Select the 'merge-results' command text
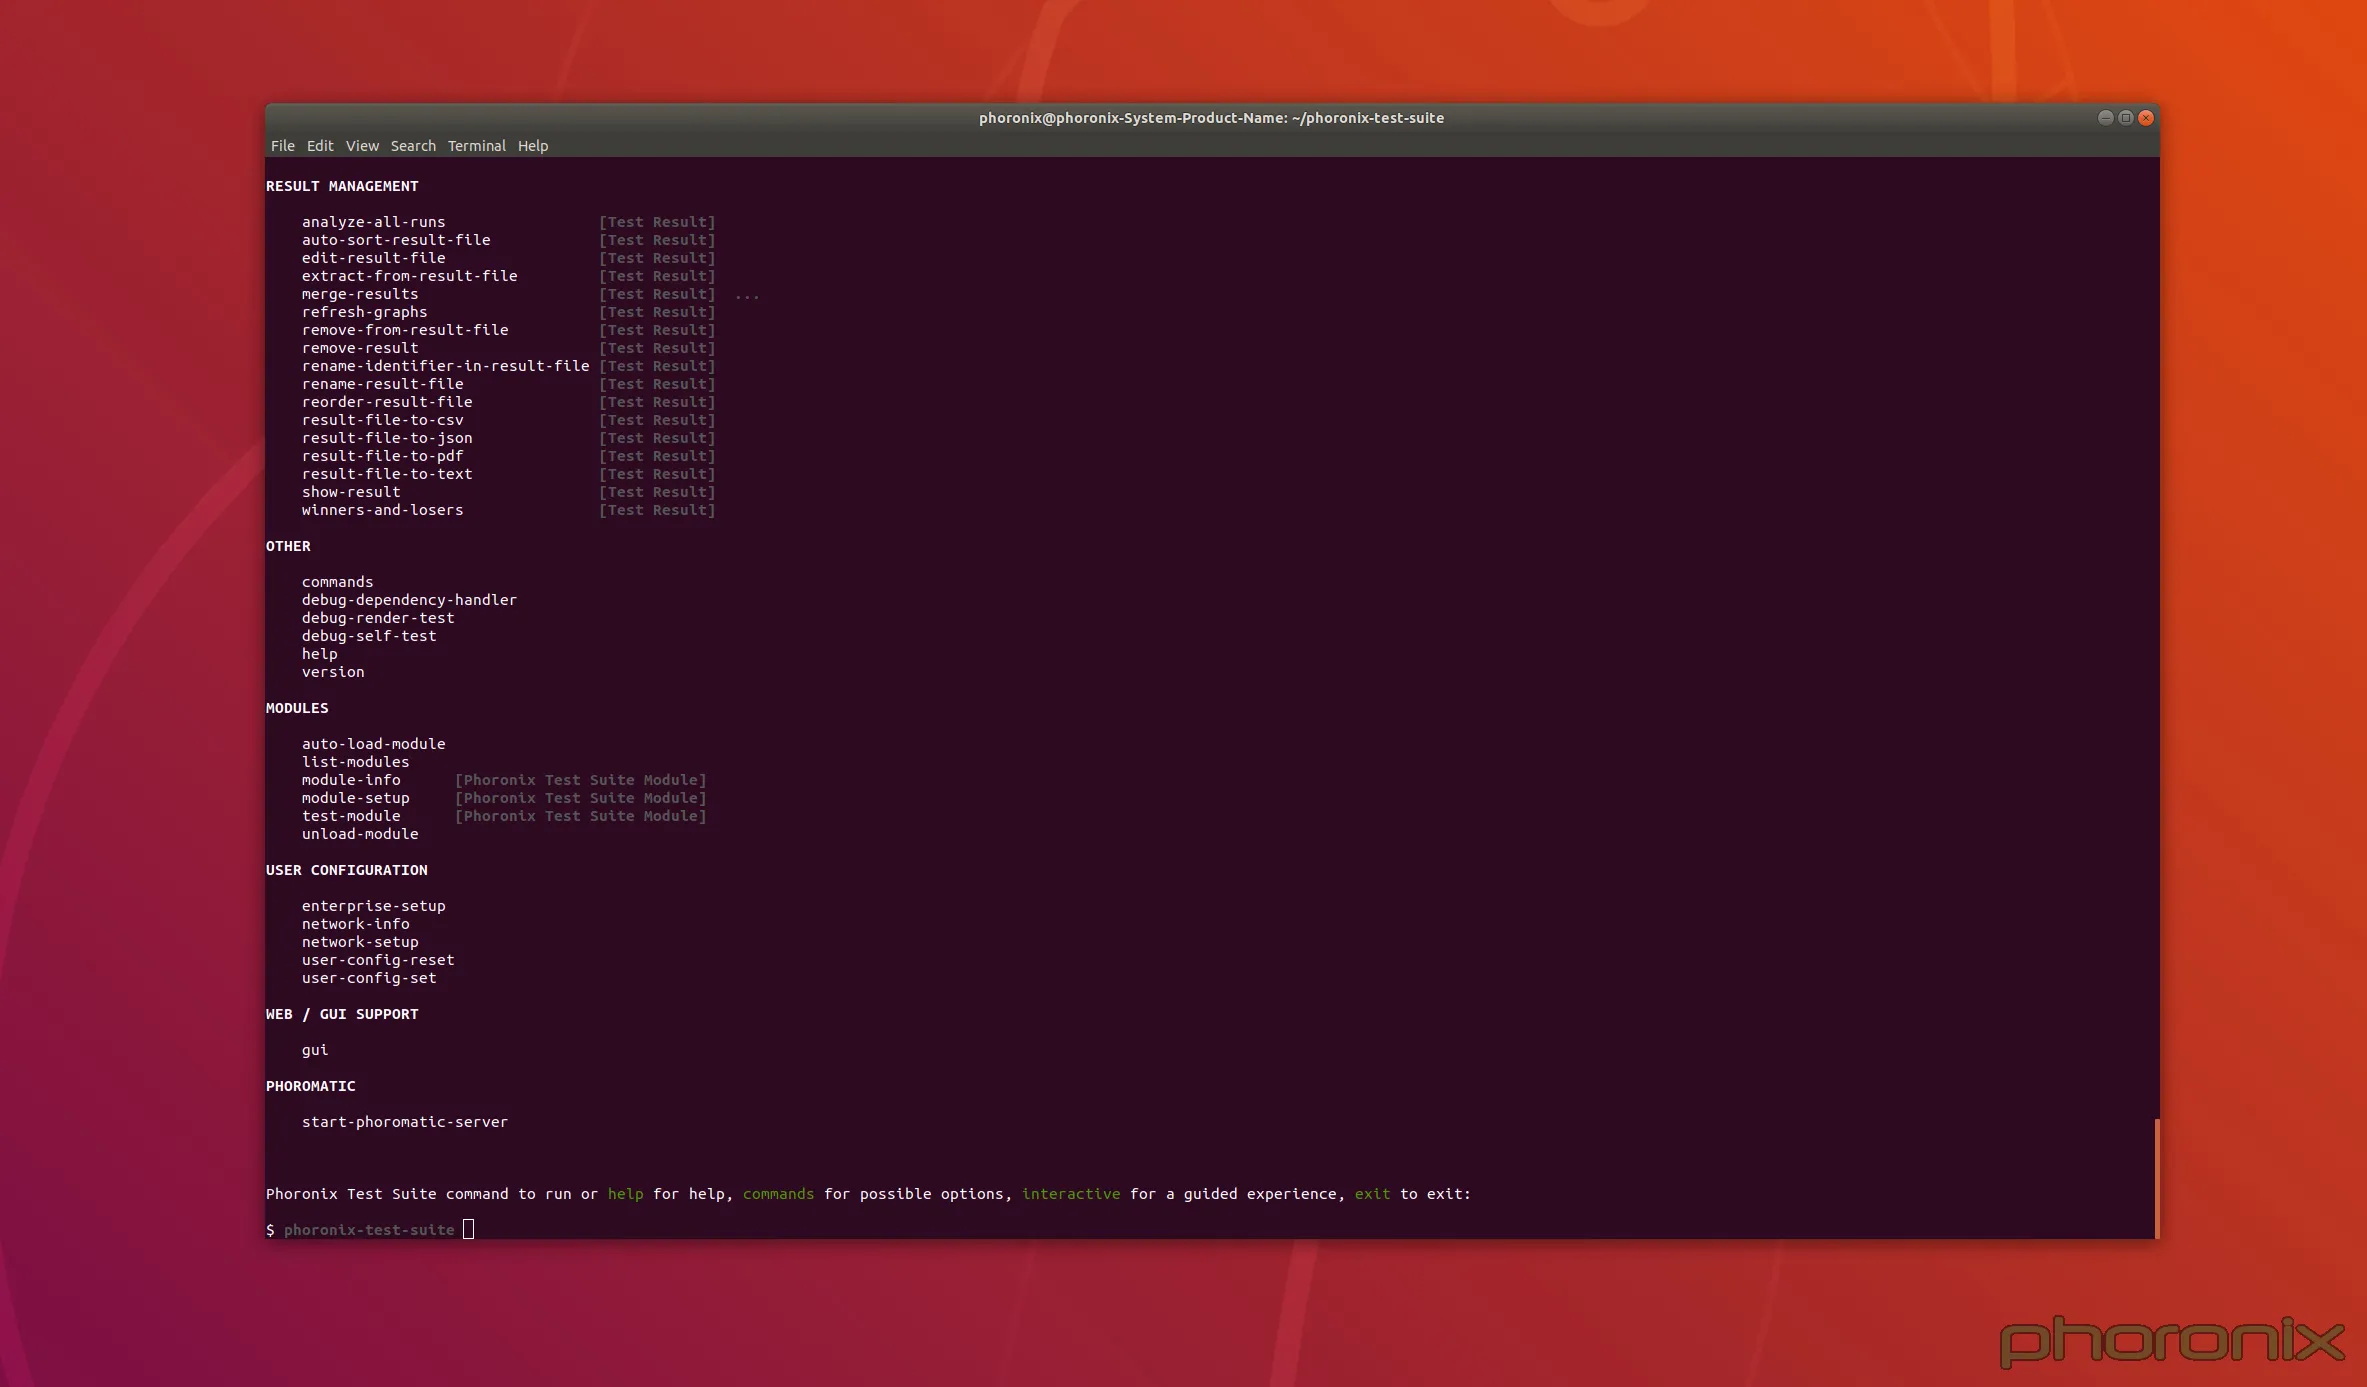The width and height of the screenshot is (2367, 1387). [x=360, y=294]
